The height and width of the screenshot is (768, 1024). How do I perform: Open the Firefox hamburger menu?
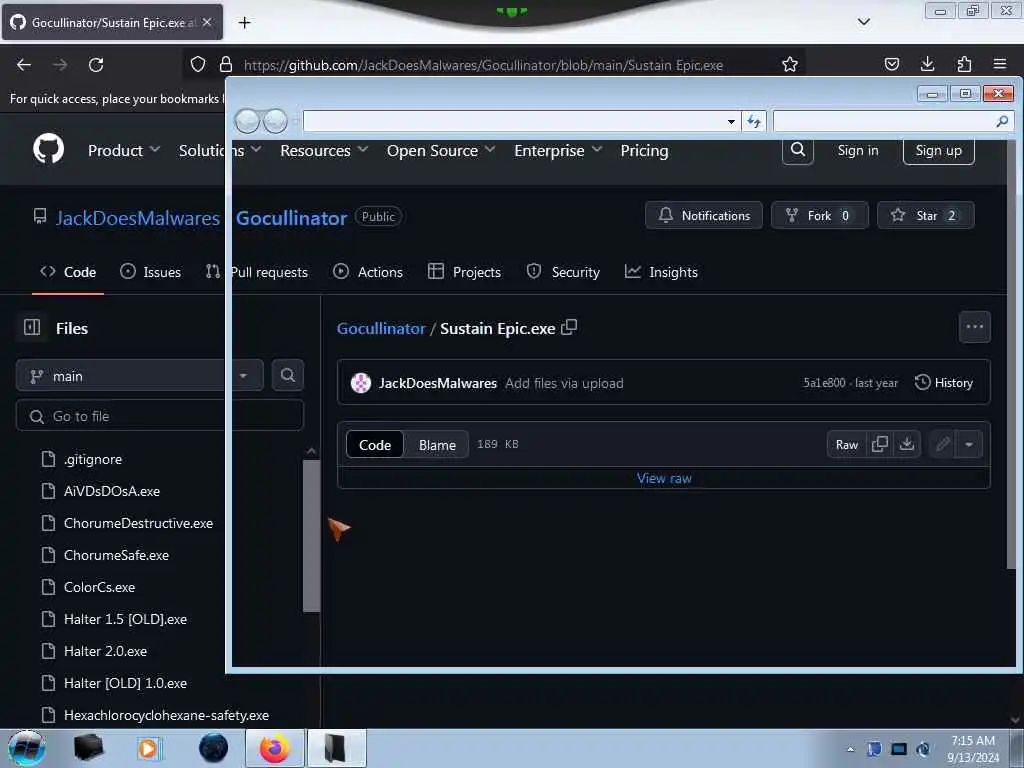point(1000,64)
